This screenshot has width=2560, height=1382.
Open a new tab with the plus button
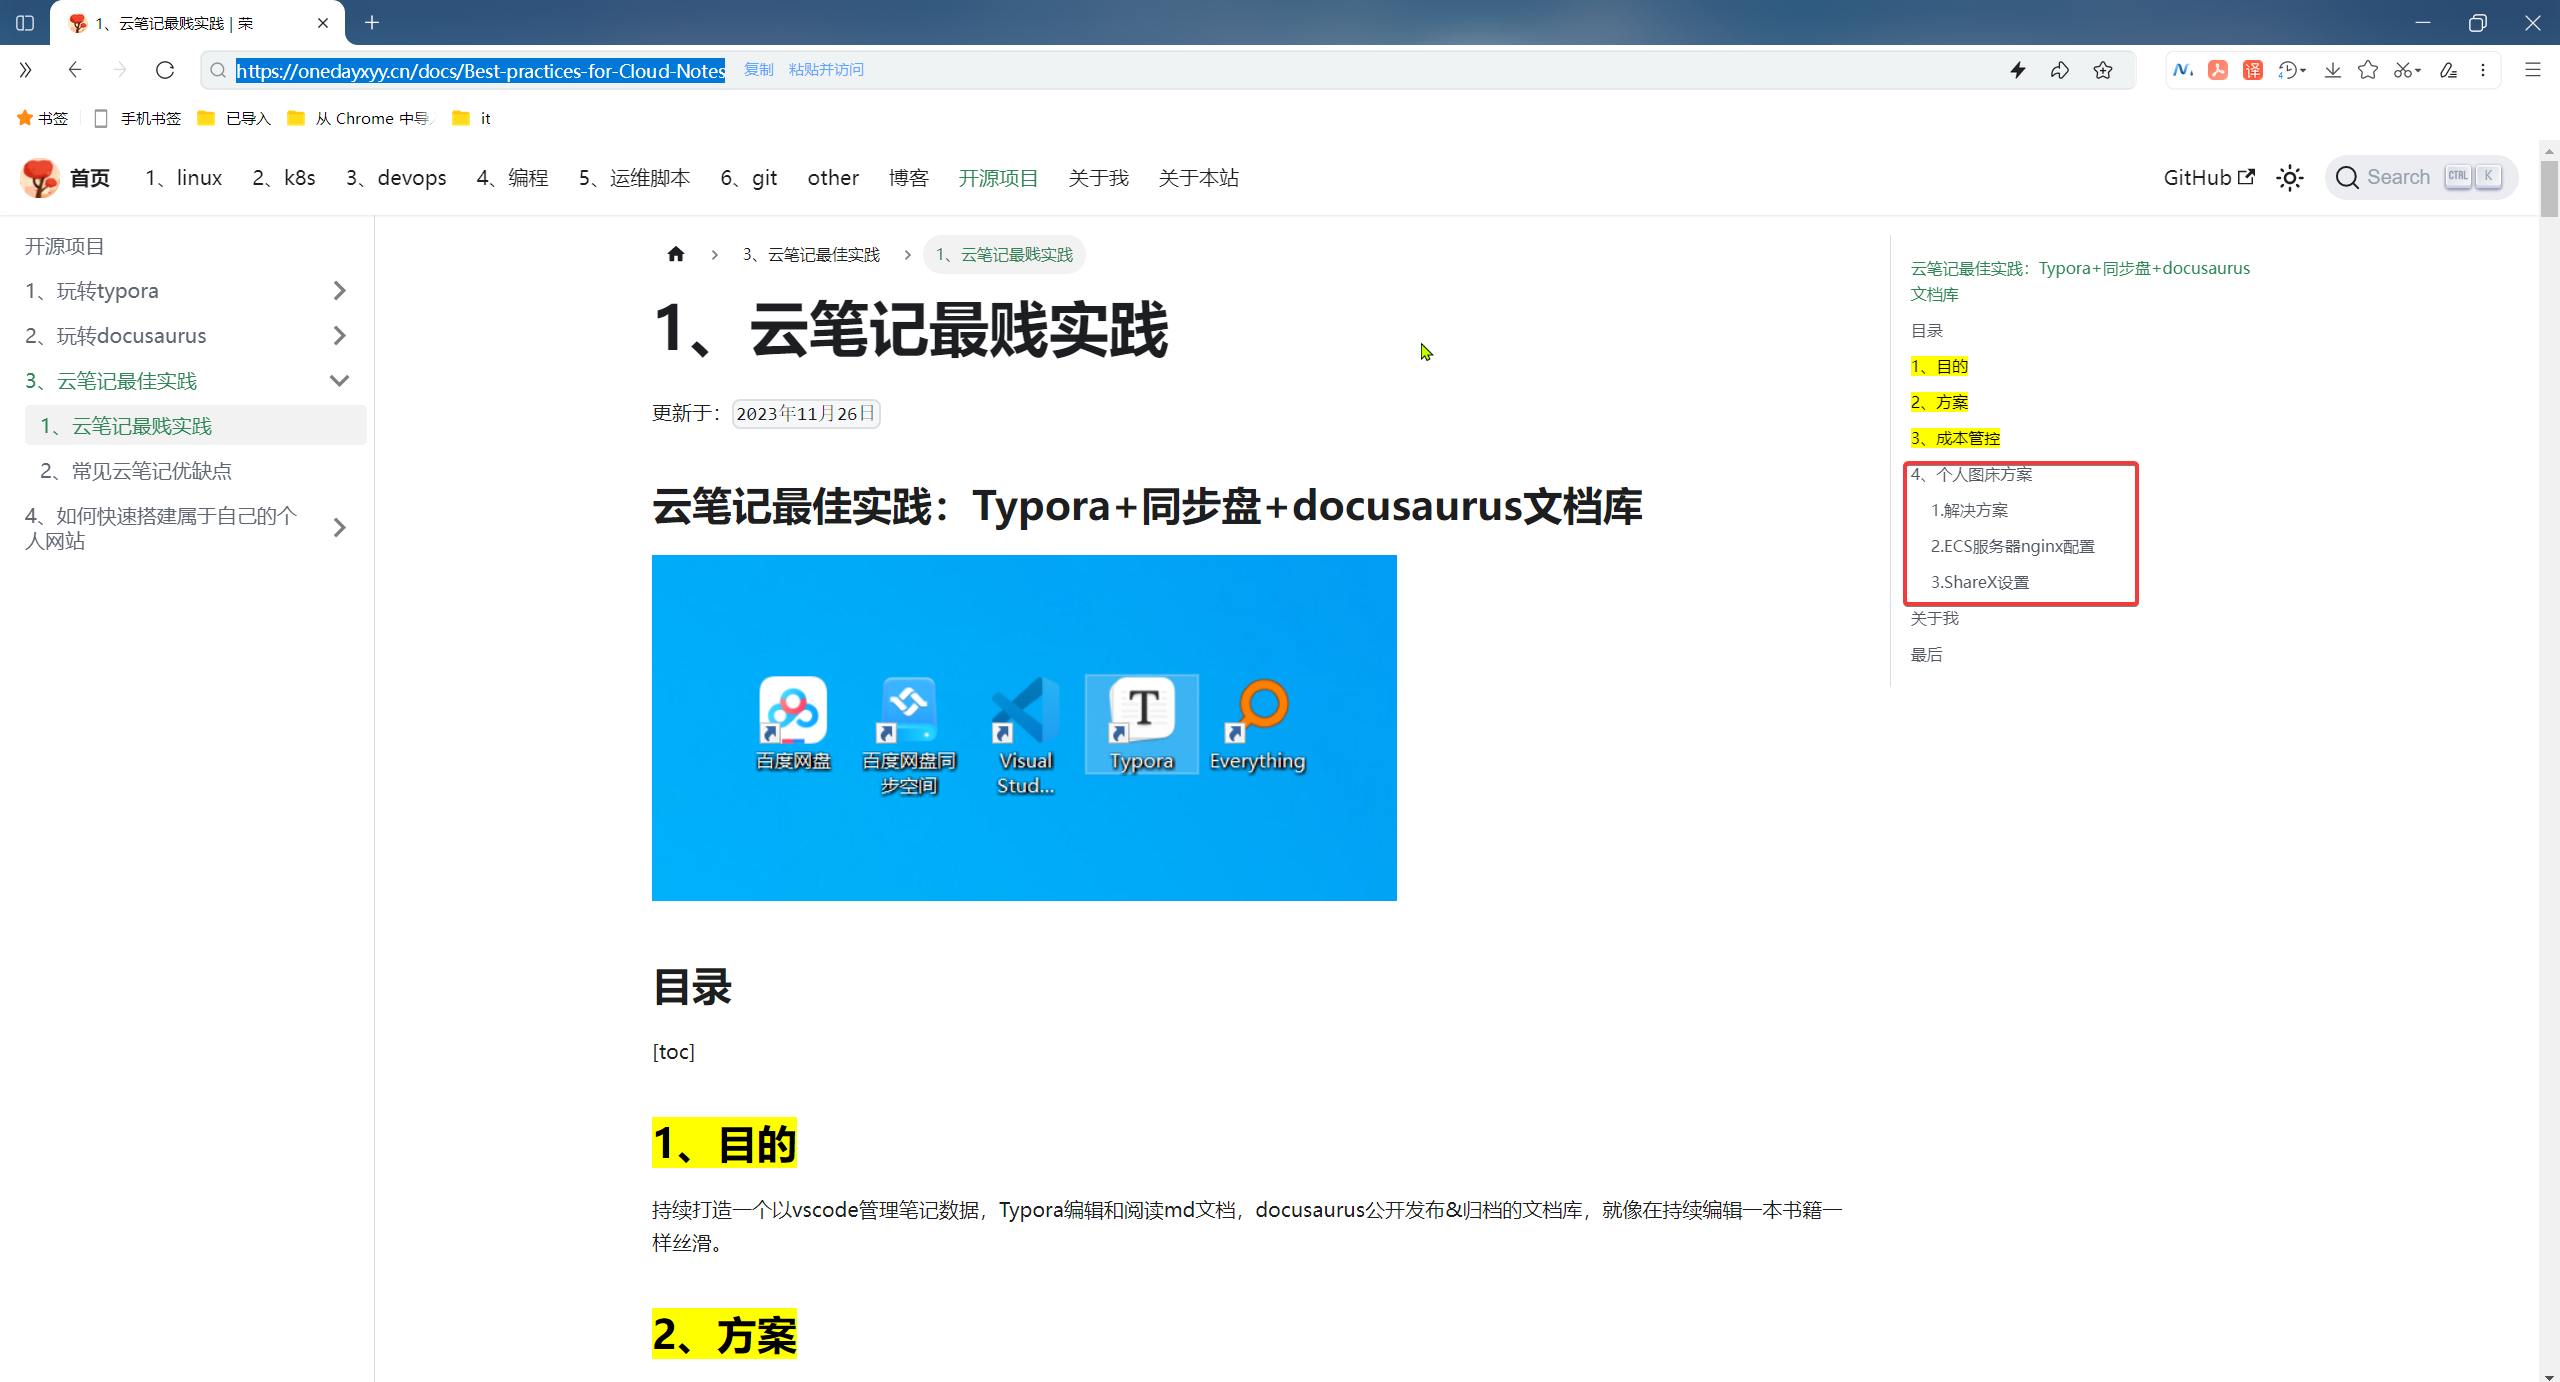(x=372, y=22)
